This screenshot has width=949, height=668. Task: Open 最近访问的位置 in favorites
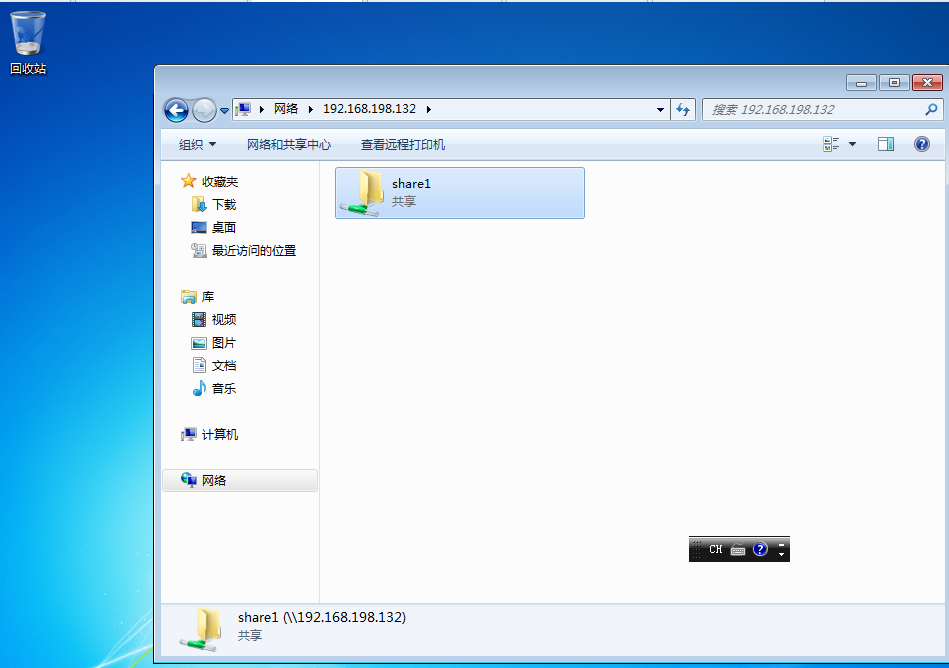point(254,250)
